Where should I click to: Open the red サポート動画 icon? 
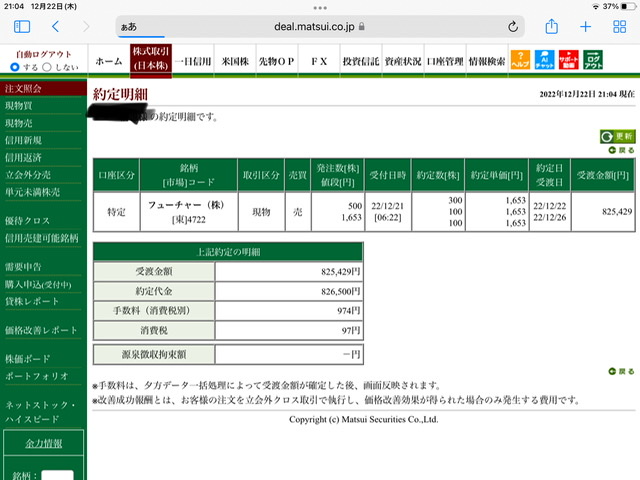pos(569,60)
